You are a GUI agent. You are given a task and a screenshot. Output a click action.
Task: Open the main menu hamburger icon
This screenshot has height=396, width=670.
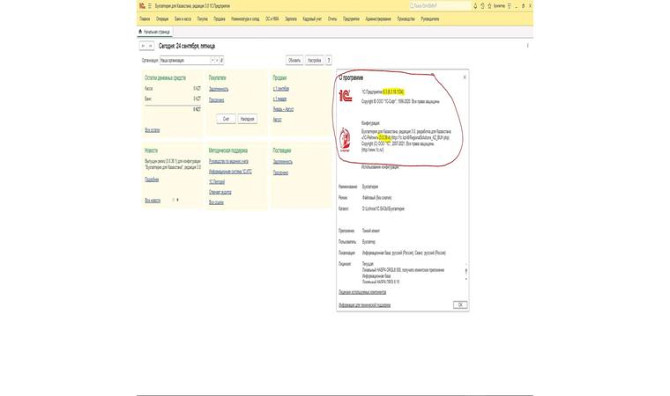pos(150,6)
